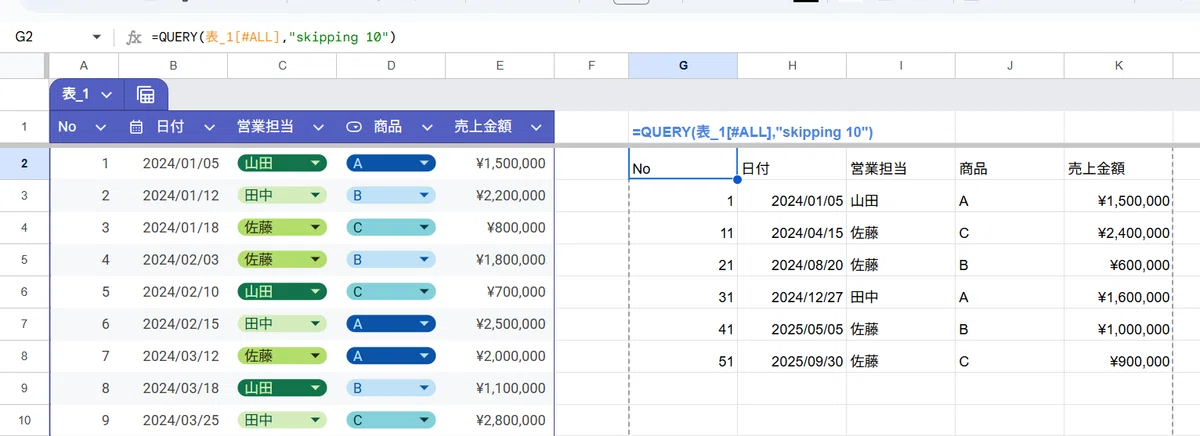Open 山田 chip dropdown in row 9
Image resolution: width=1200 pixels, height=436 pixels.
[316, 388]
